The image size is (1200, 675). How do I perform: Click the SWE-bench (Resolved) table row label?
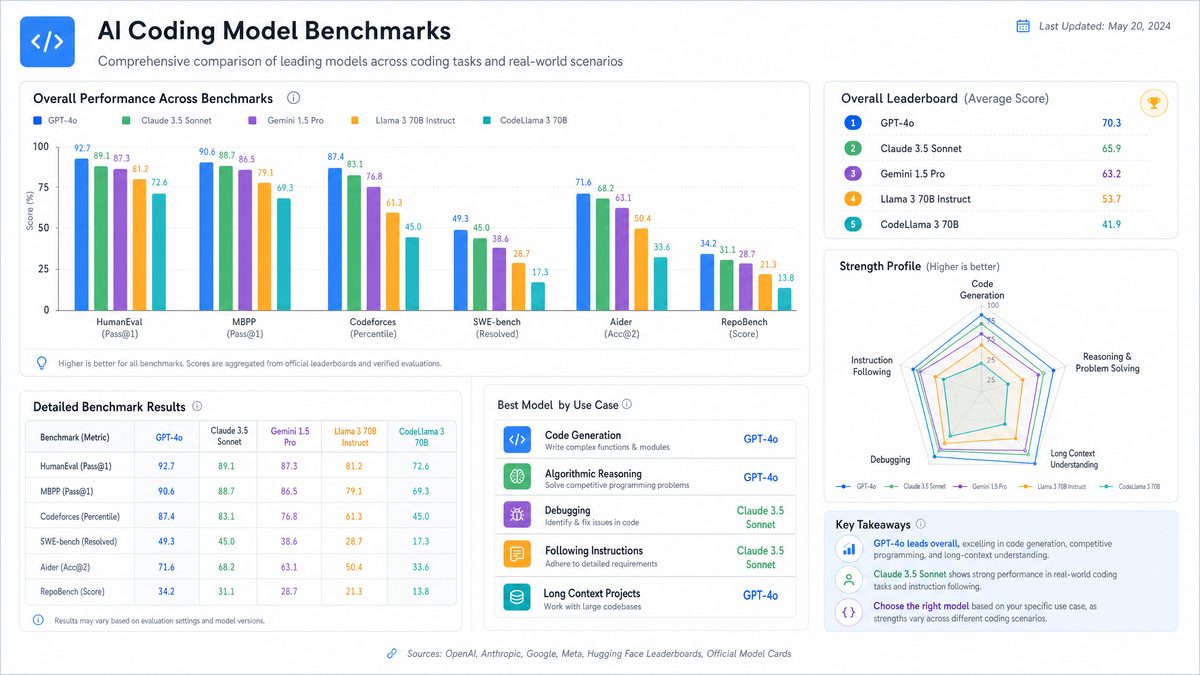tap(79, 541)
